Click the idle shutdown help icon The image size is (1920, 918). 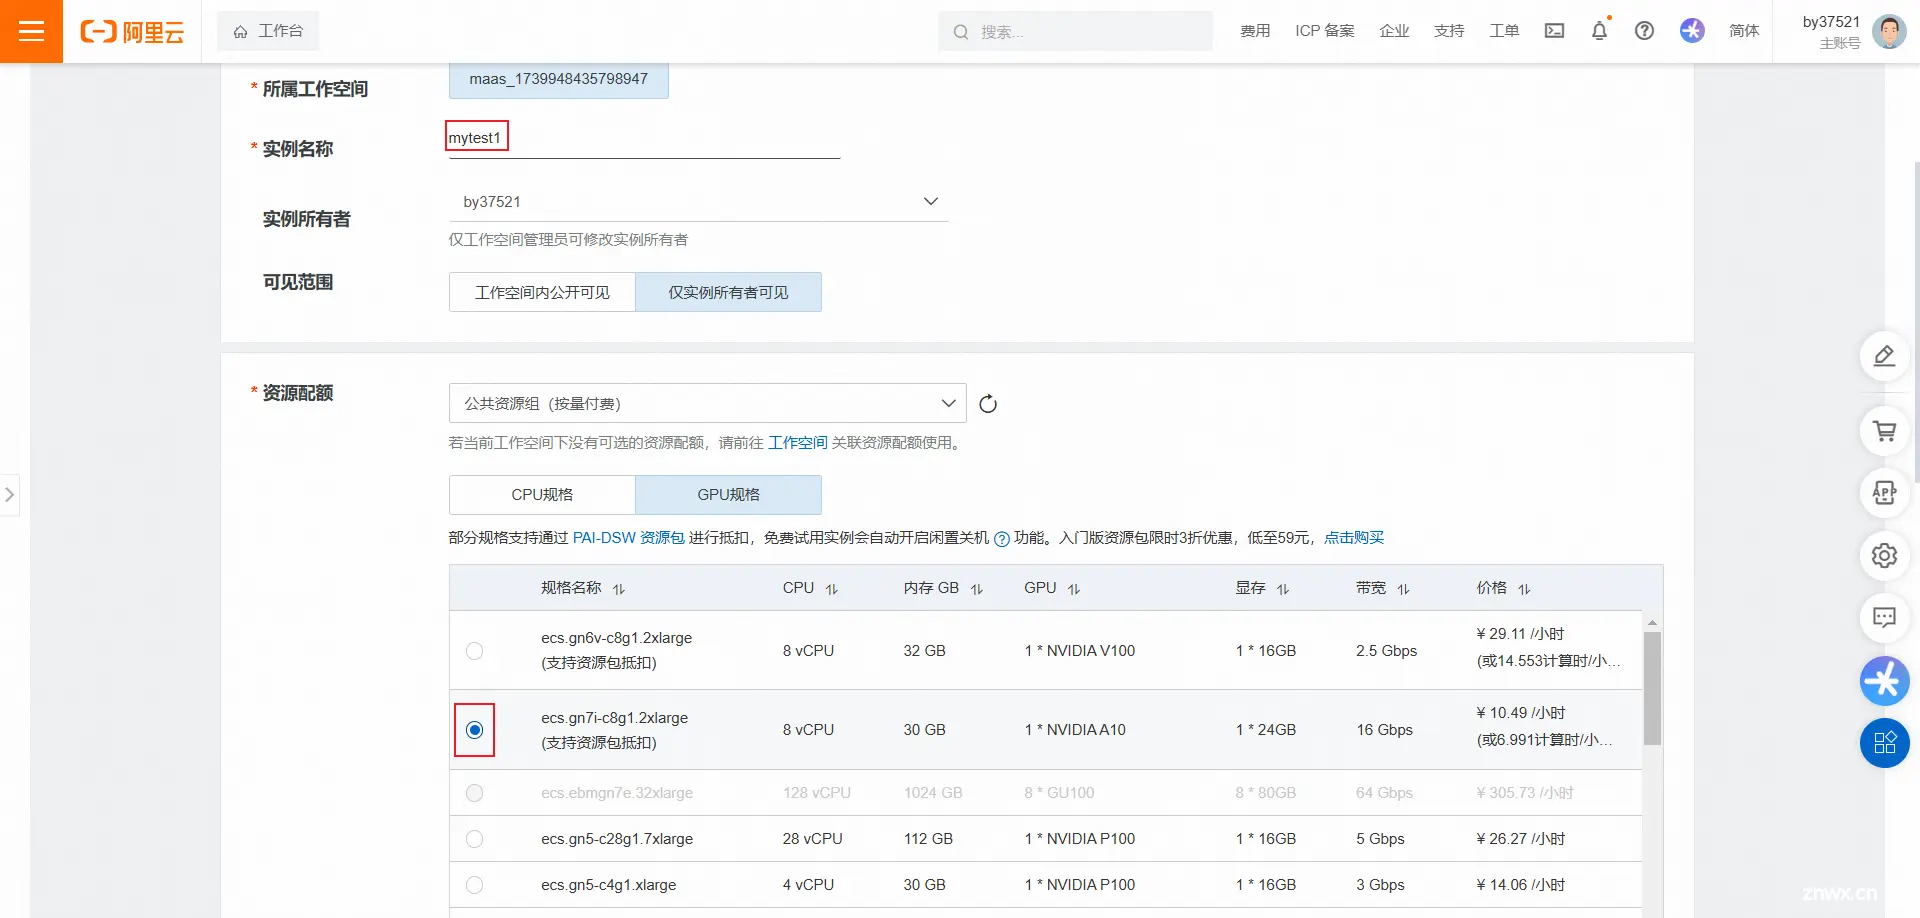click(1002, 539)
